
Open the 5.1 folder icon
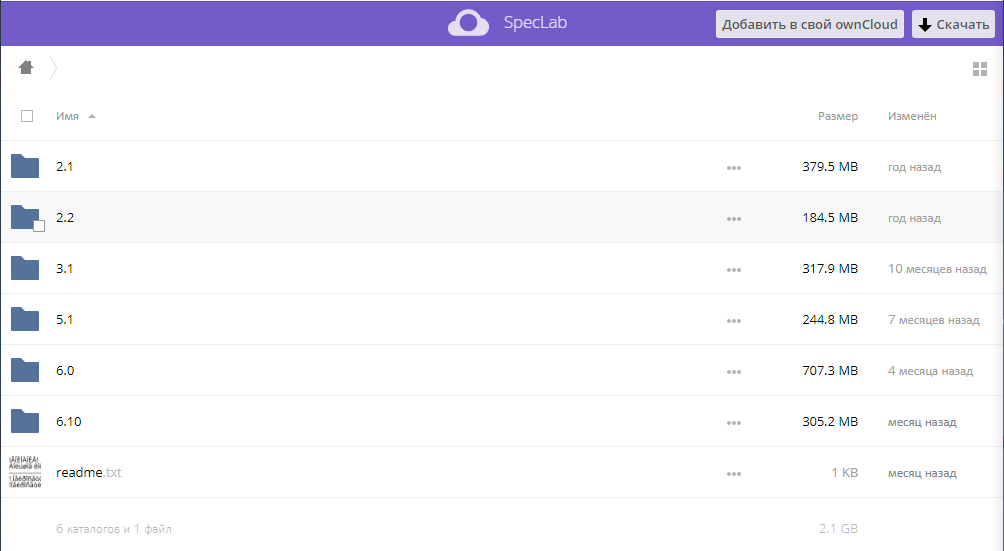click(25, 319)
